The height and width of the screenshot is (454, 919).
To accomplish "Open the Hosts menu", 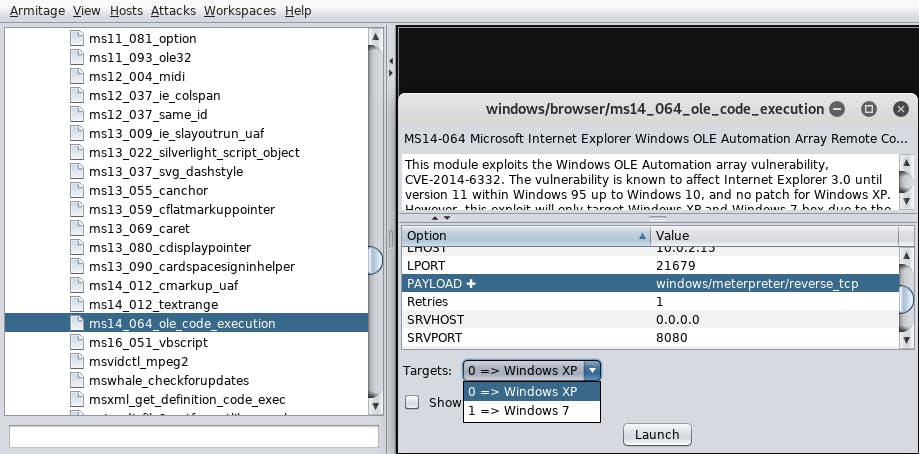I will point(126,11).
